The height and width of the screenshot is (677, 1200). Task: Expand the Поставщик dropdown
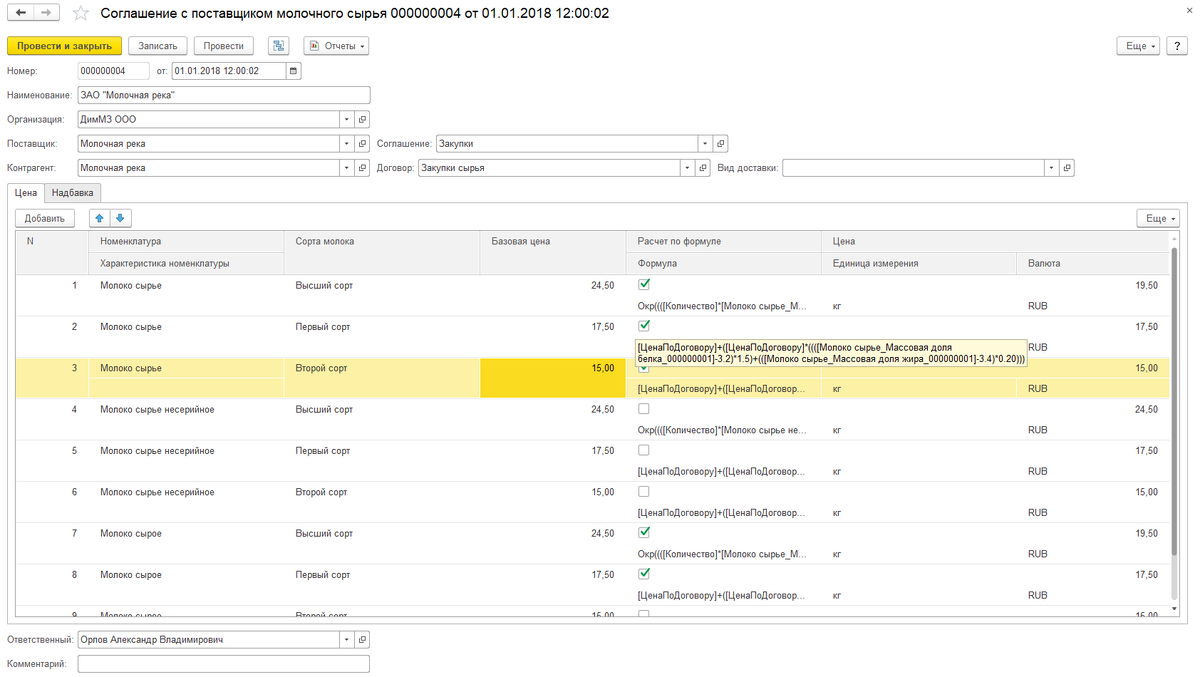tap(347, 143)
